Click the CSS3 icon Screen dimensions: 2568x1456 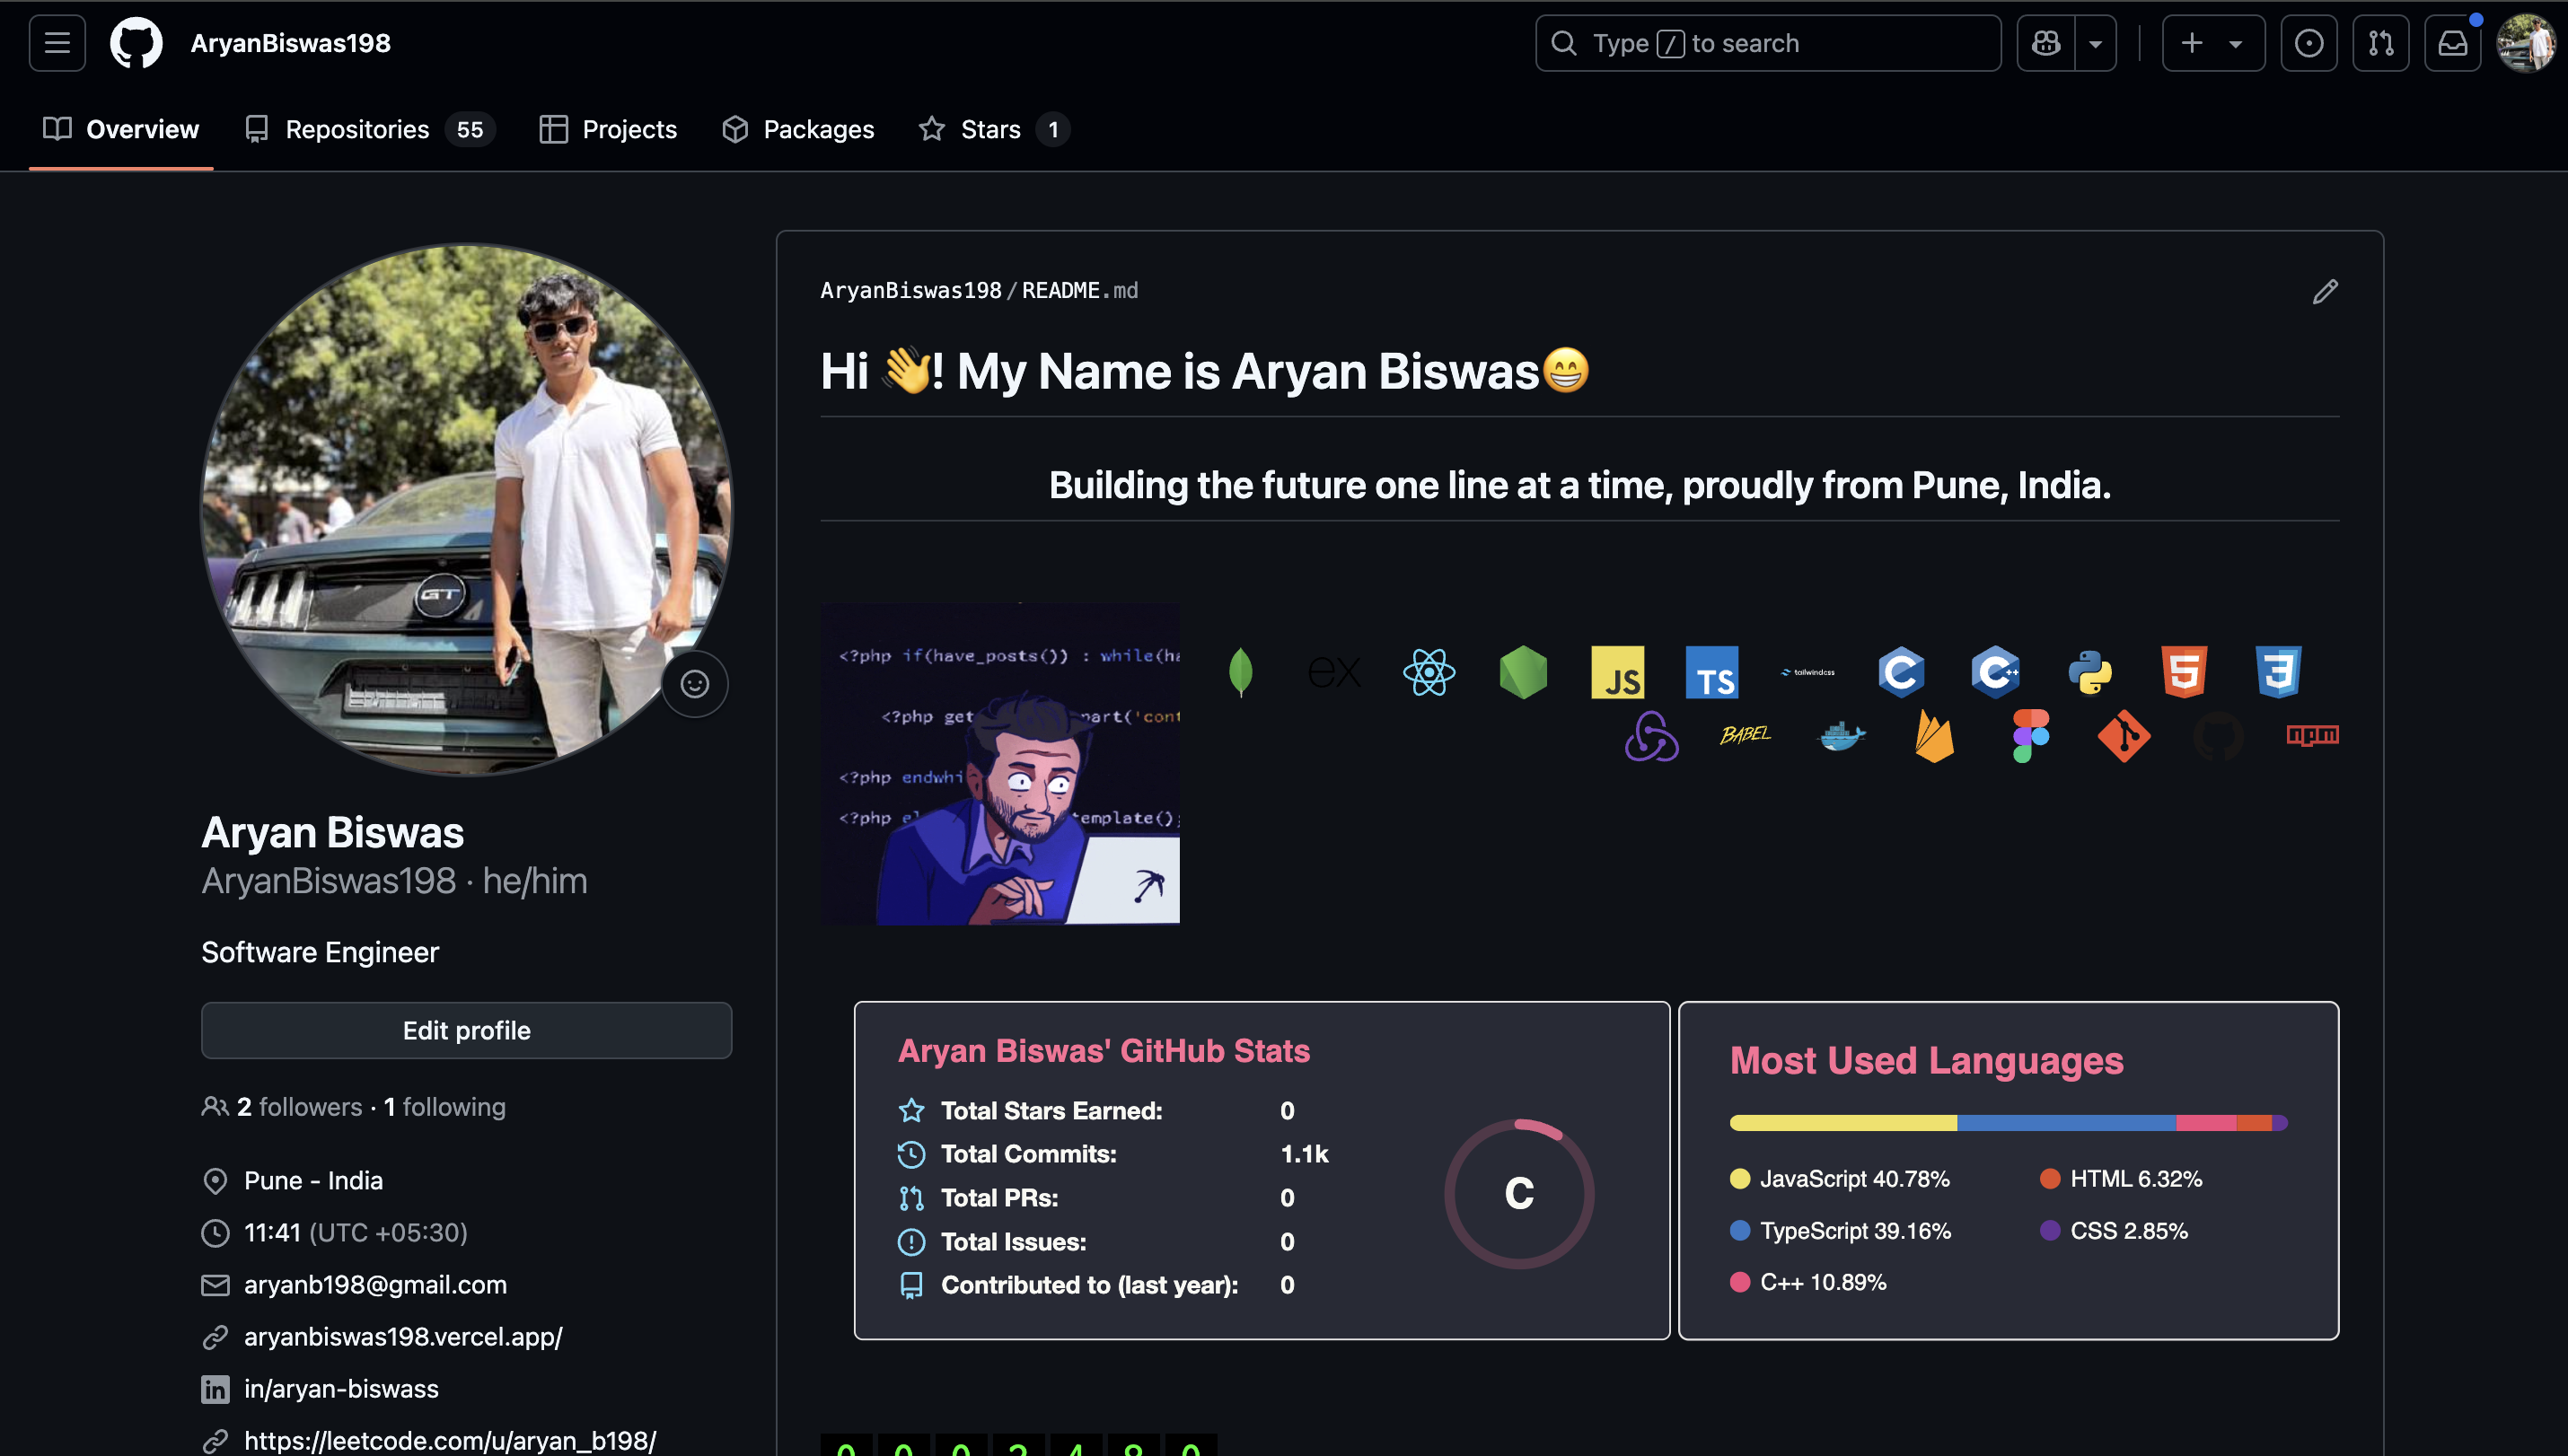click(x=2278, y=671)
